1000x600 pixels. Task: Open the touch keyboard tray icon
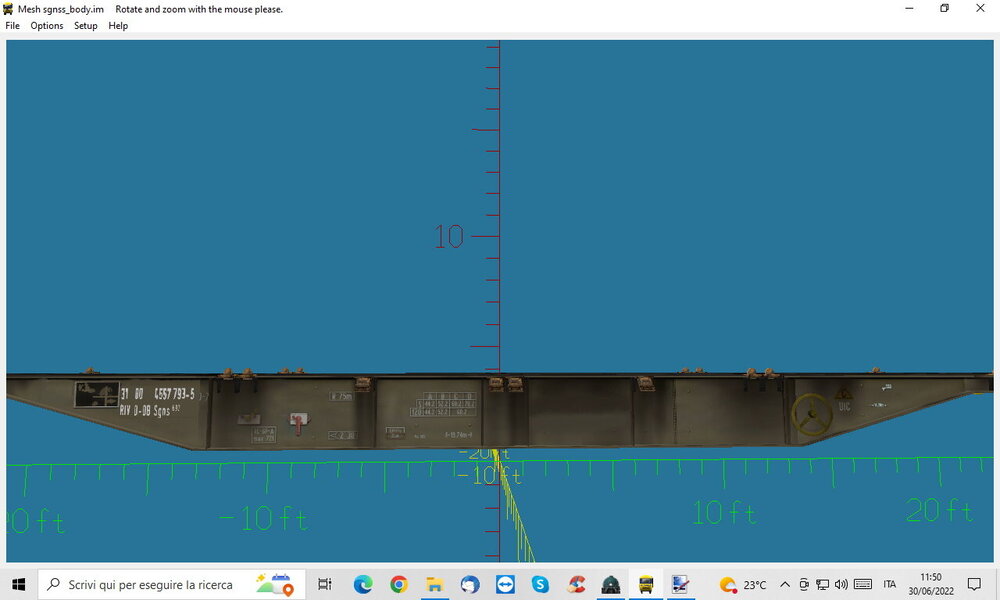pyautogui.click(x=863, y=584)
